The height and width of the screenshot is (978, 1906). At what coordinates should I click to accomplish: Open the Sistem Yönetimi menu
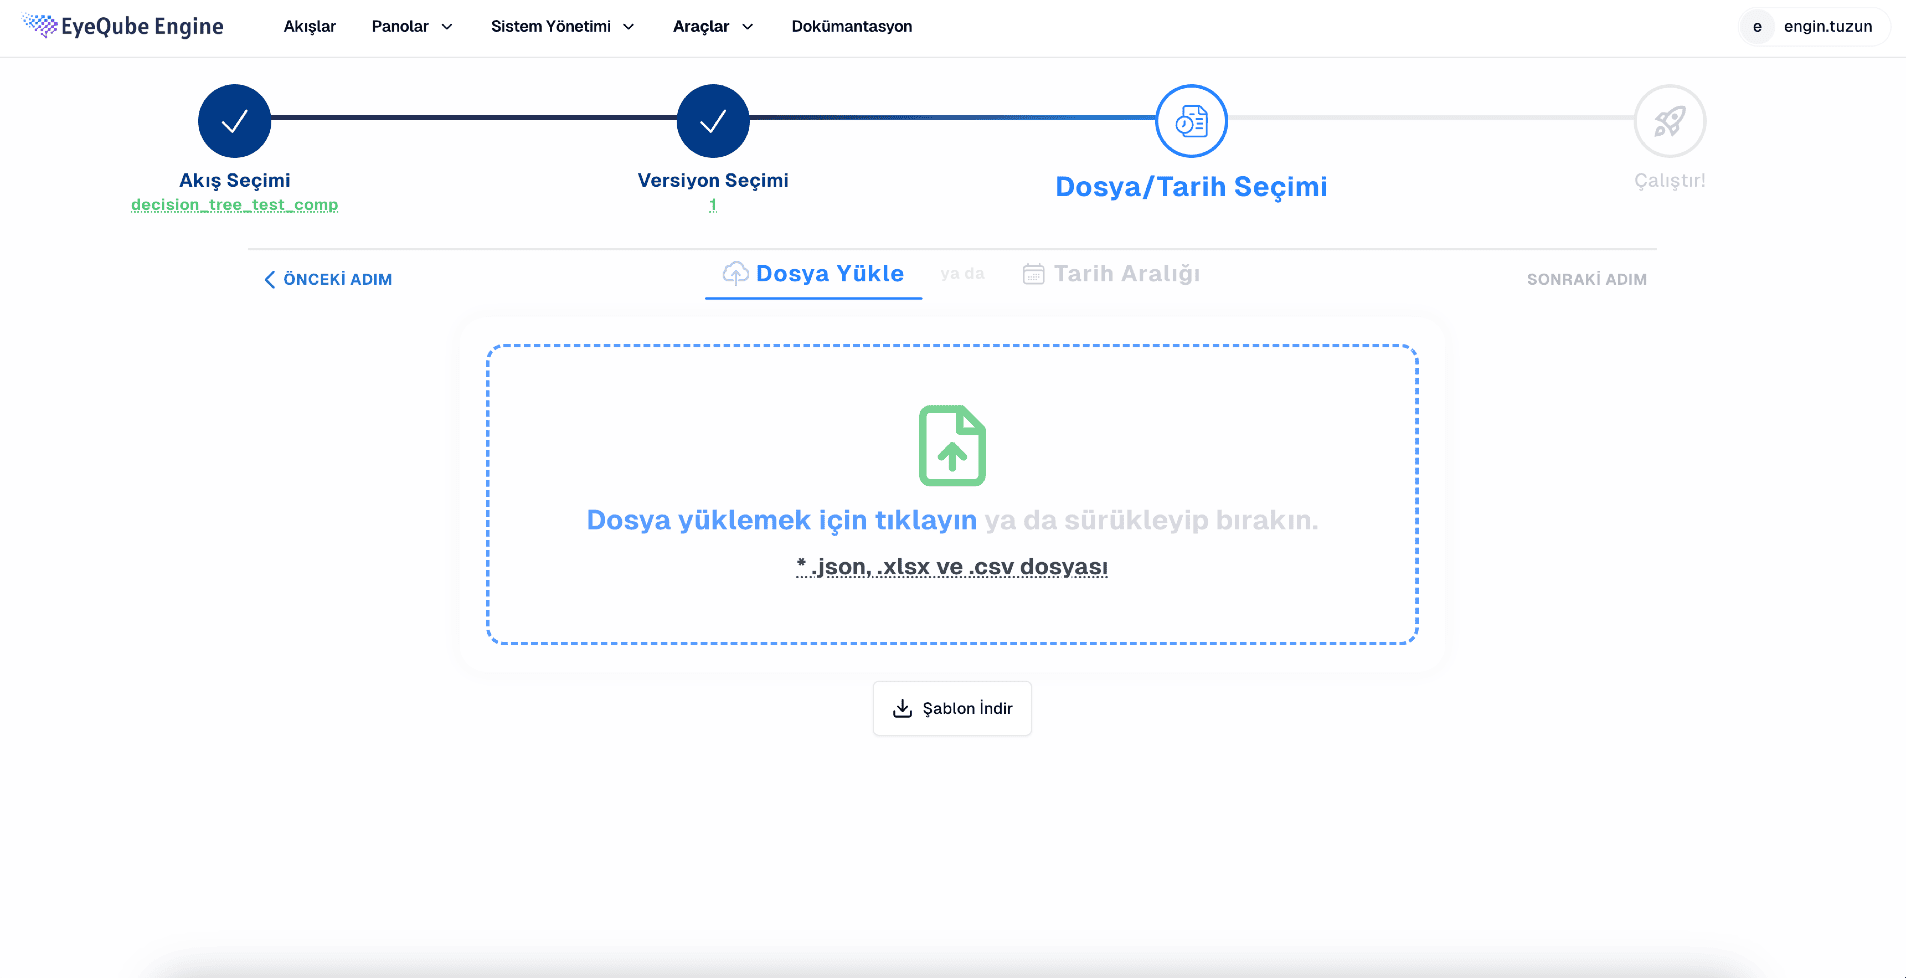pyautogui.click(x=562, y=26)
